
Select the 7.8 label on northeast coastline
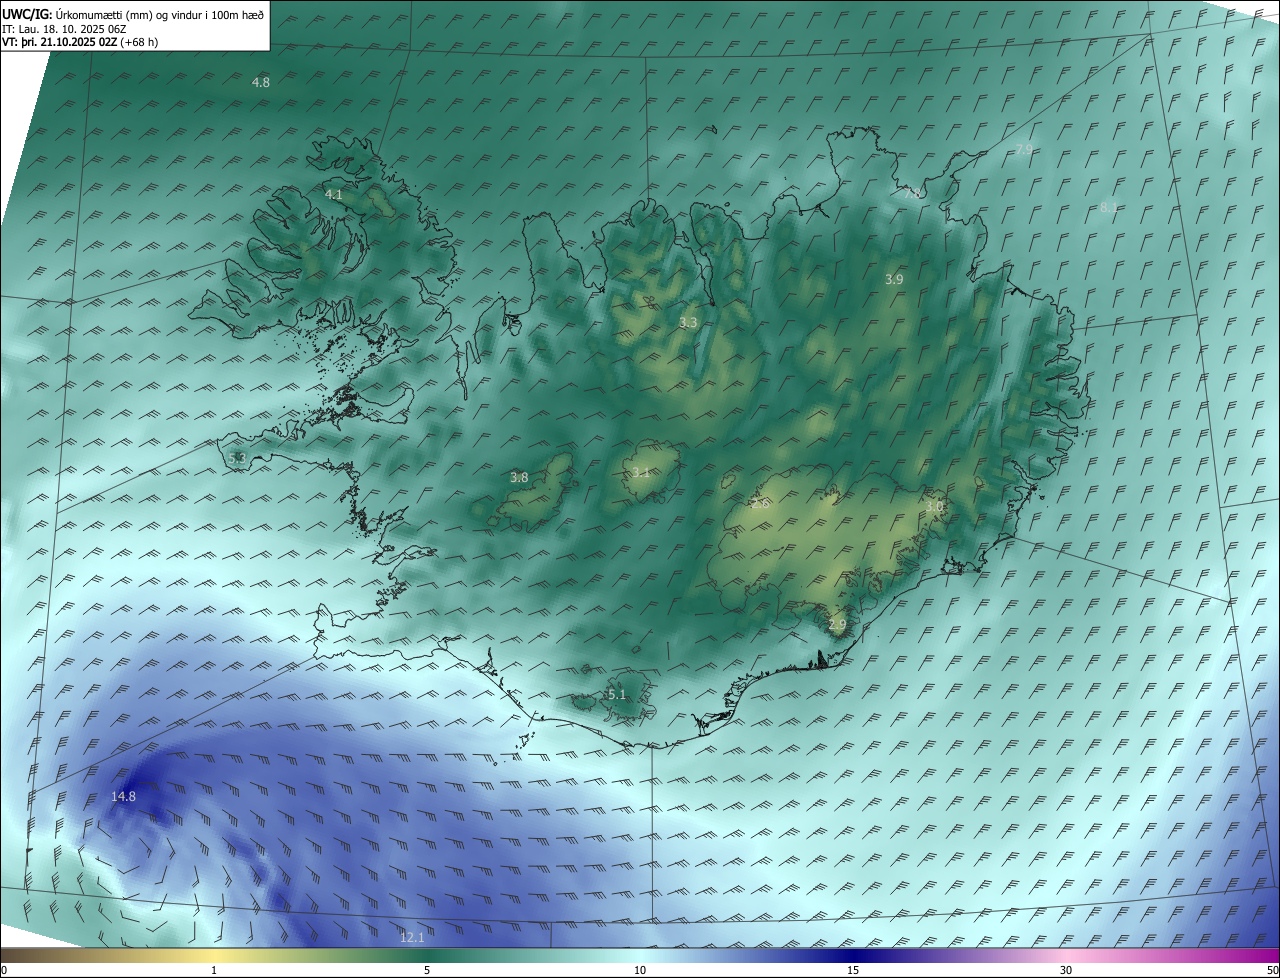pos(912,193)
